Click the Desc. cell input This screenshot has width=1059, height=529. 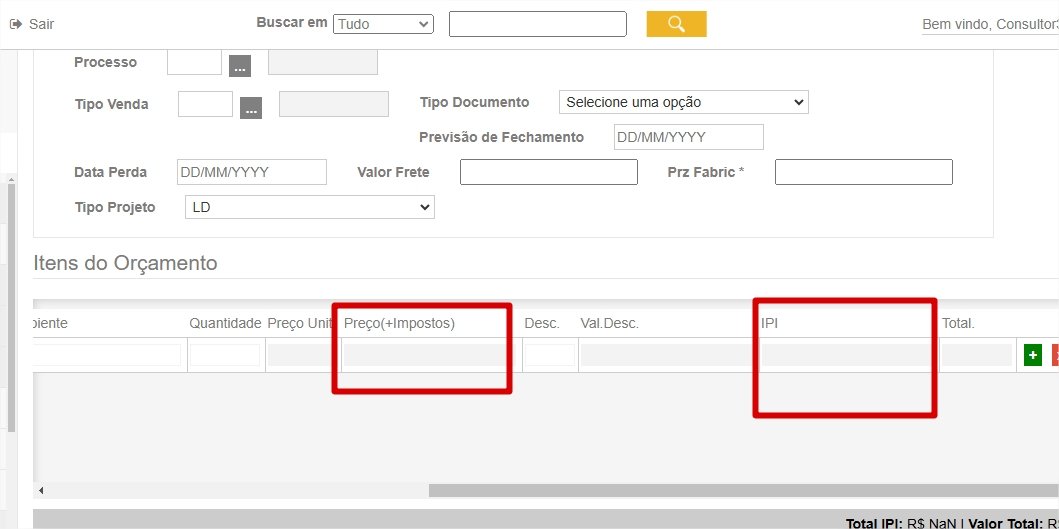[550, 355]
